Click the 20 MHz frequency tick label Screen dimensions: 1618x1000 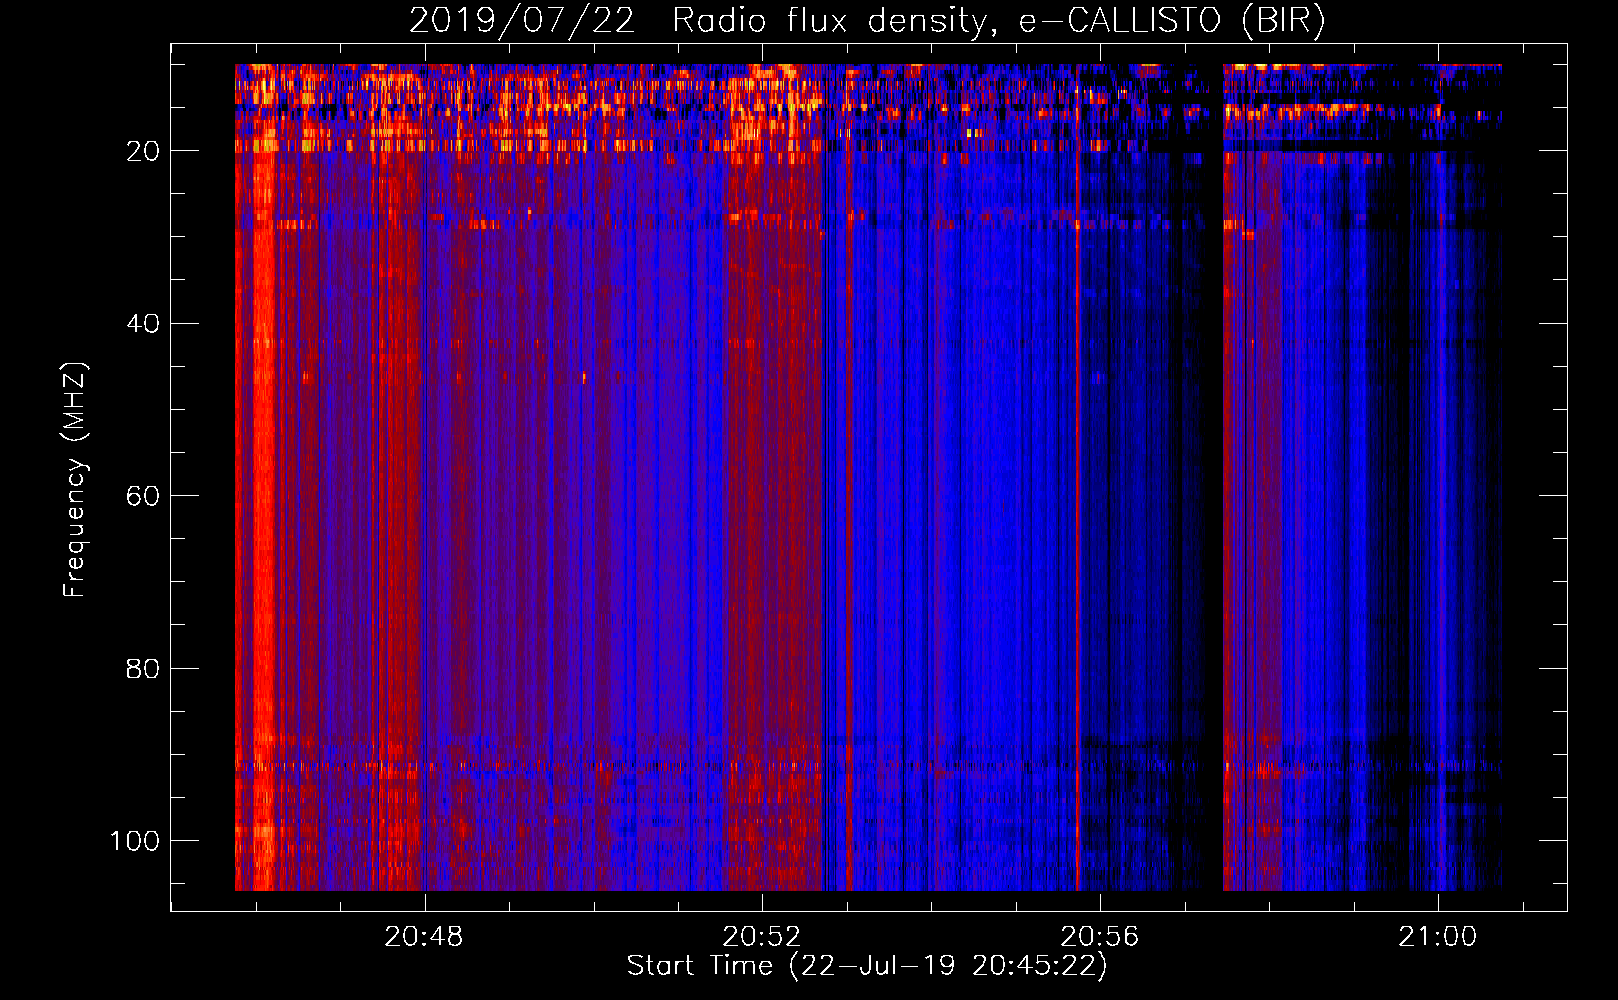click(x=143, y=152)
